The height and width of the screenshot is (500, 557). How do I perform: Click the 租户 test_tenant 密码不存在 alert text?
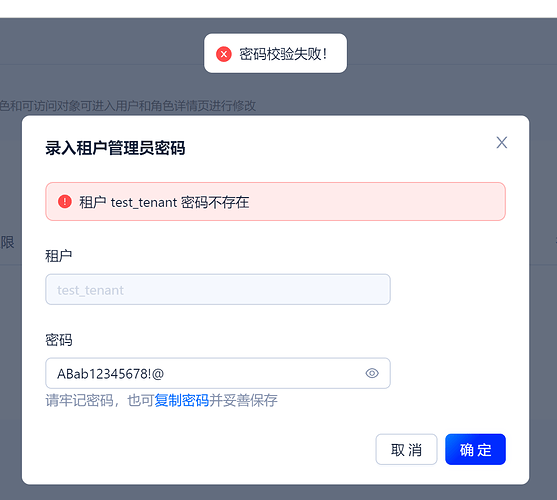(164, 202)
